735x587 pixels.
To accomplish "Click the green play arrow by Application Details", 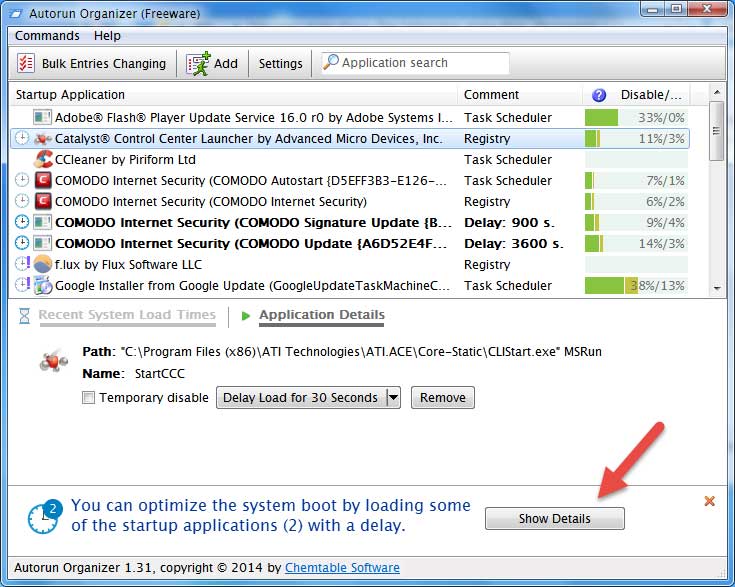I will [x=245, y=316].
